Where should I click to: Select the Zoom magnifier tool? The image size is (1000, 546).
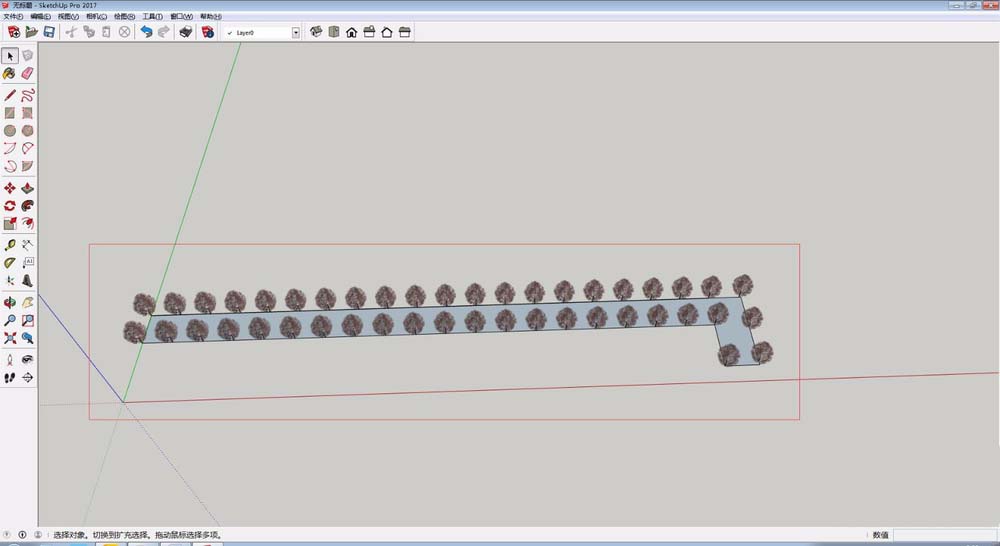(10, 320)
